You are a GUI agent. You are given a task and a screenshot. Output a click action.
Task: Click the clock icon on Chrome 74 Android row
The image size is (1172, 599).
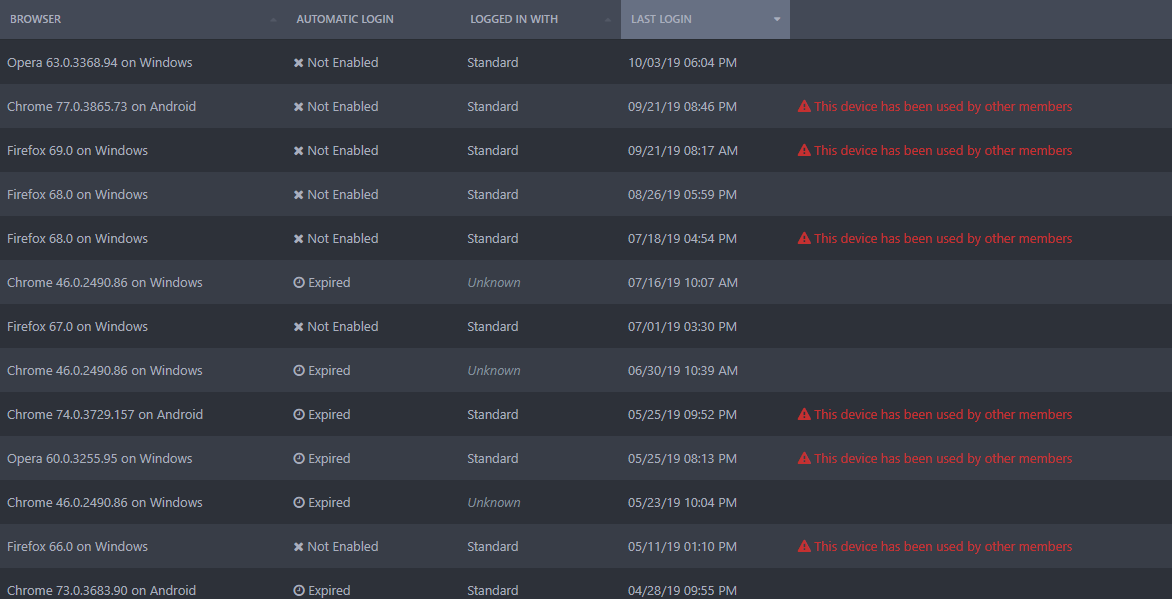pyautogui.click(x=299, y=414)
